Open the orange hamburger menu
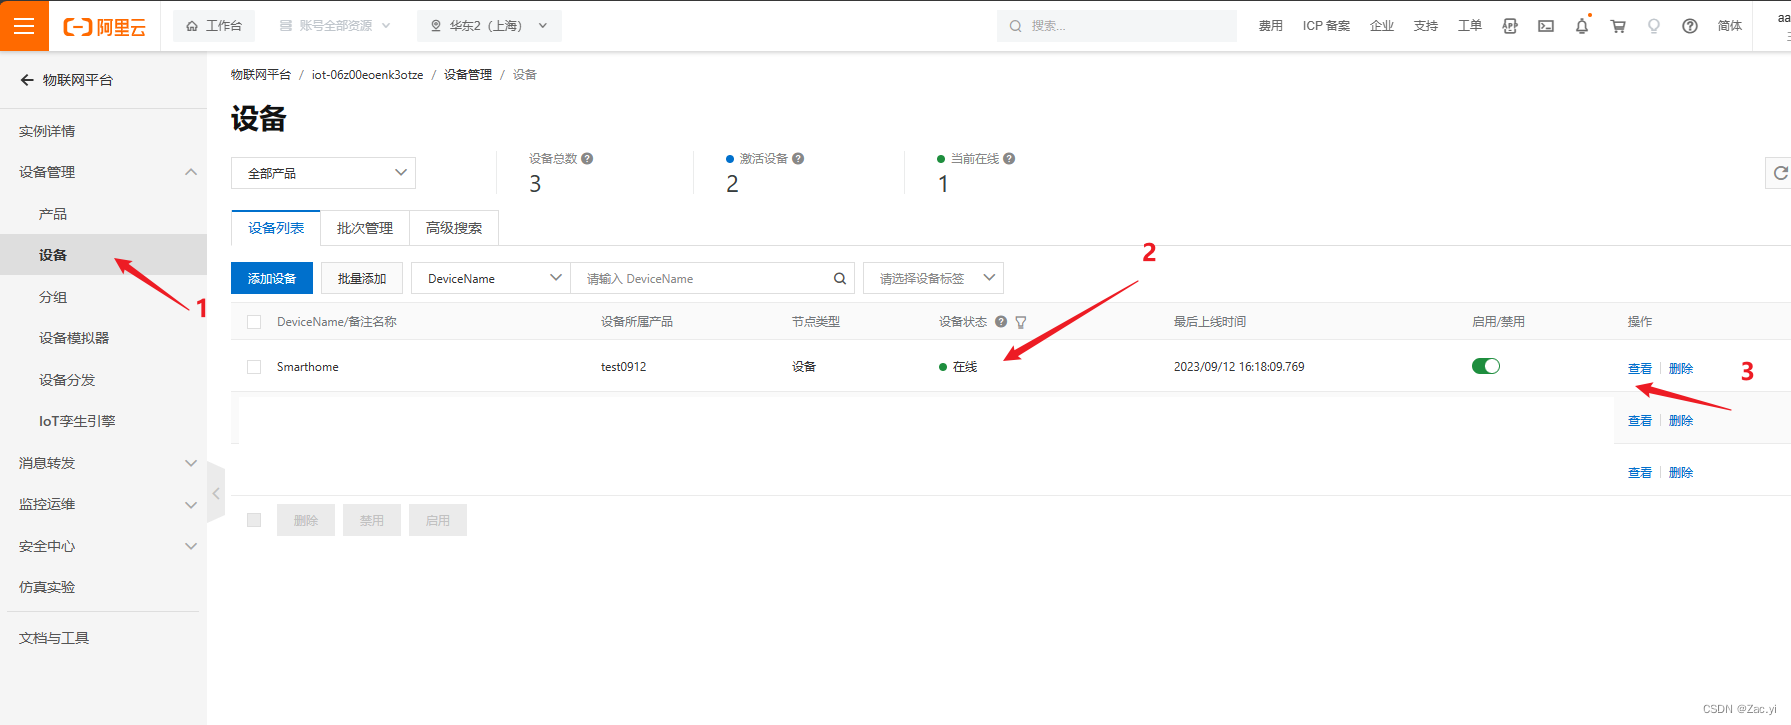1791x725 pixels. click(x=24, y=26)
